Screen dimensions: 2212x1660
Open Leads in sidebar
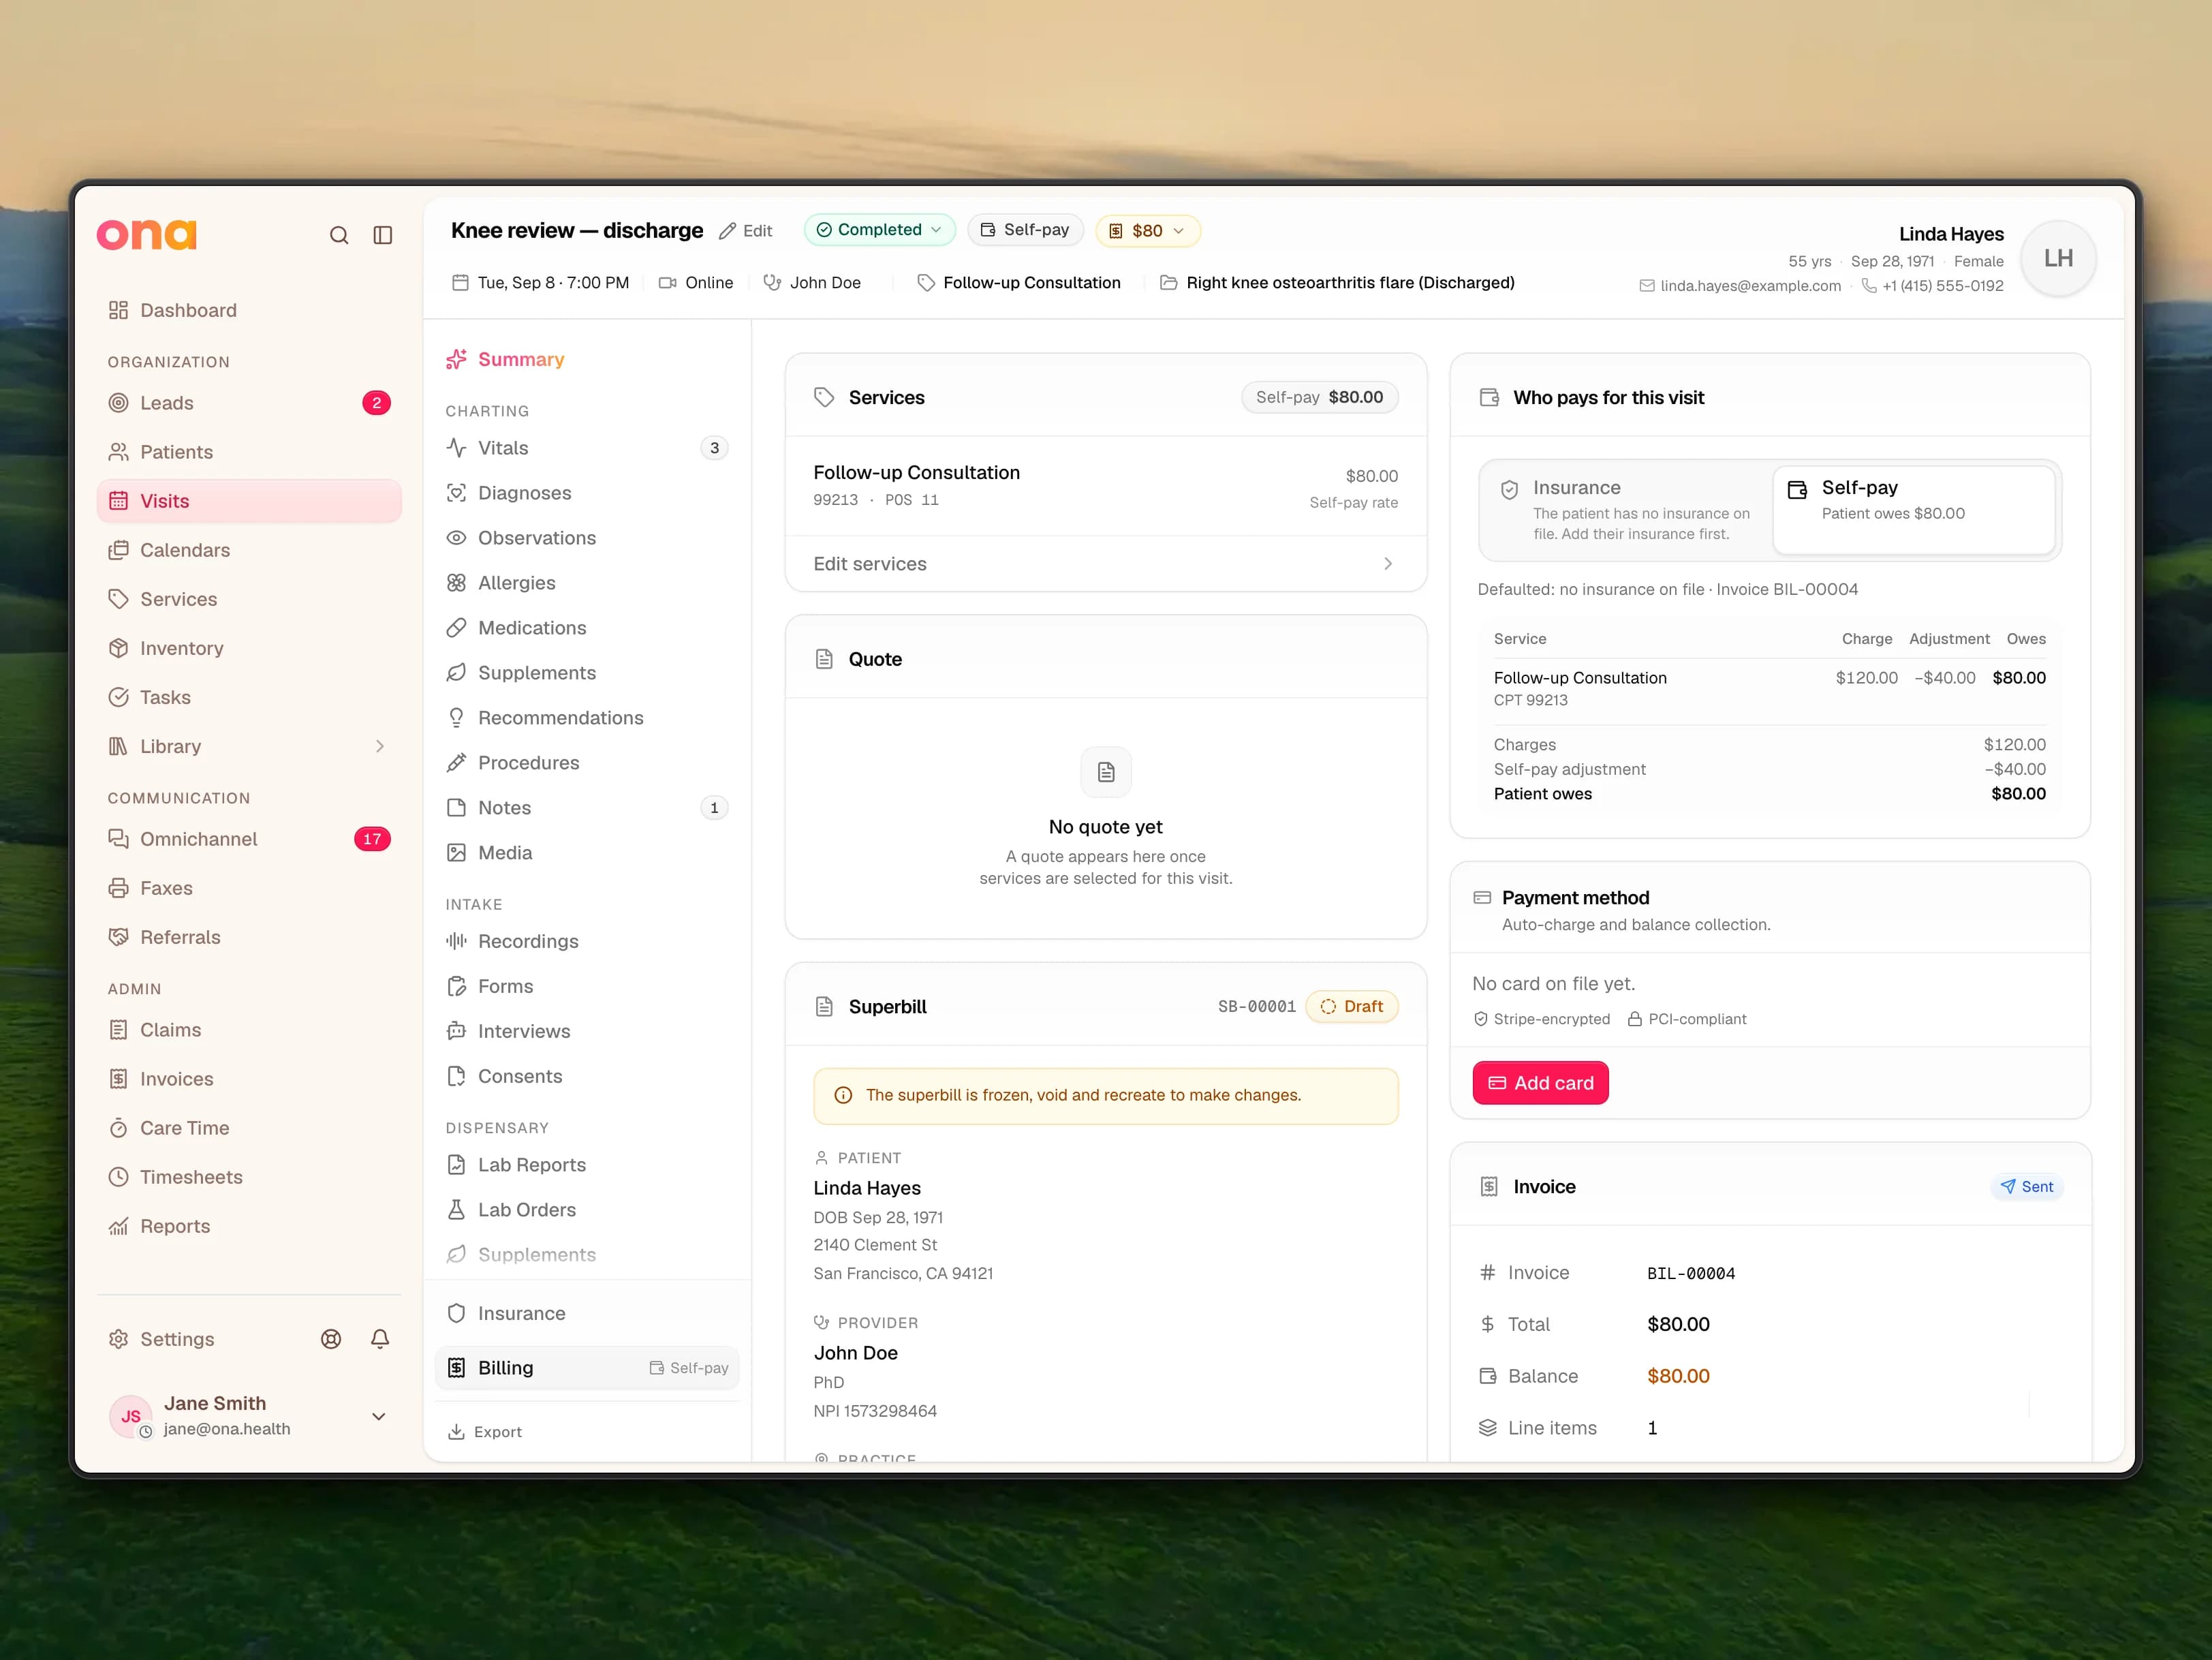249,403
